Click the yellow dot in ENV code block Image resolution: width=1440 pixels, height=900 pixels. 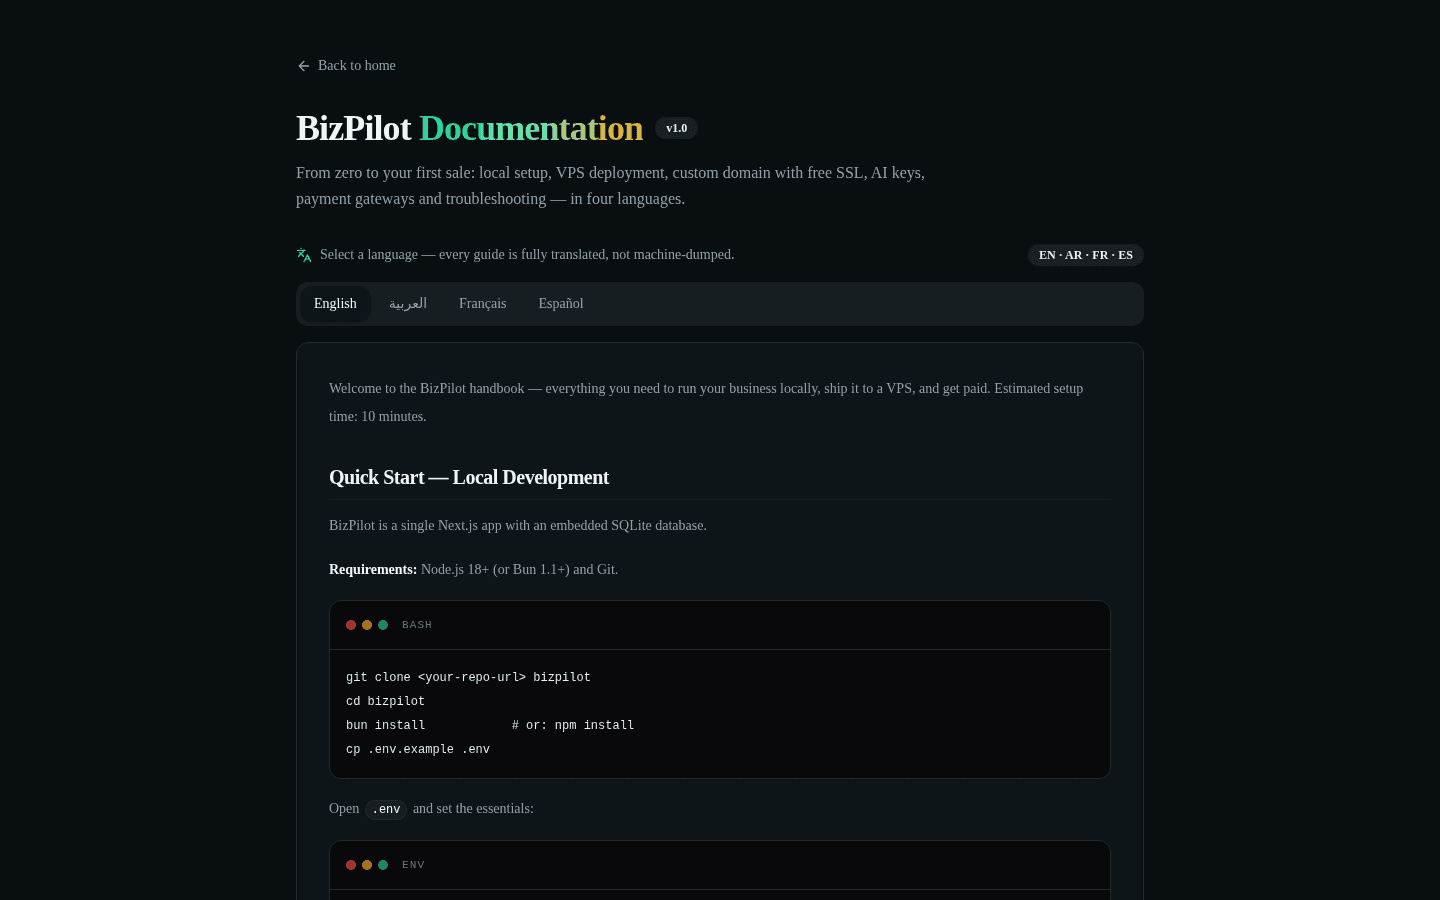[x=367, y=865]
